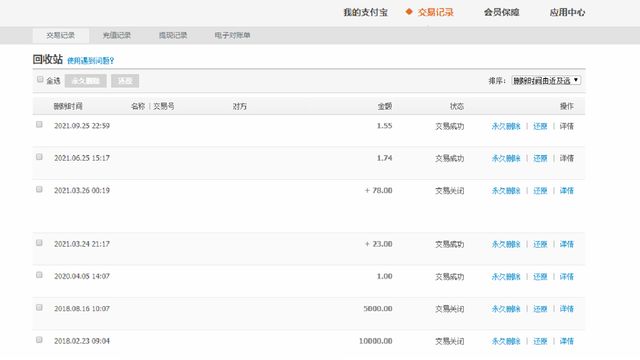View 详情 for the 10000.00 transaction
The width and height of the screenshot is (640, 360).
(567, 341)
